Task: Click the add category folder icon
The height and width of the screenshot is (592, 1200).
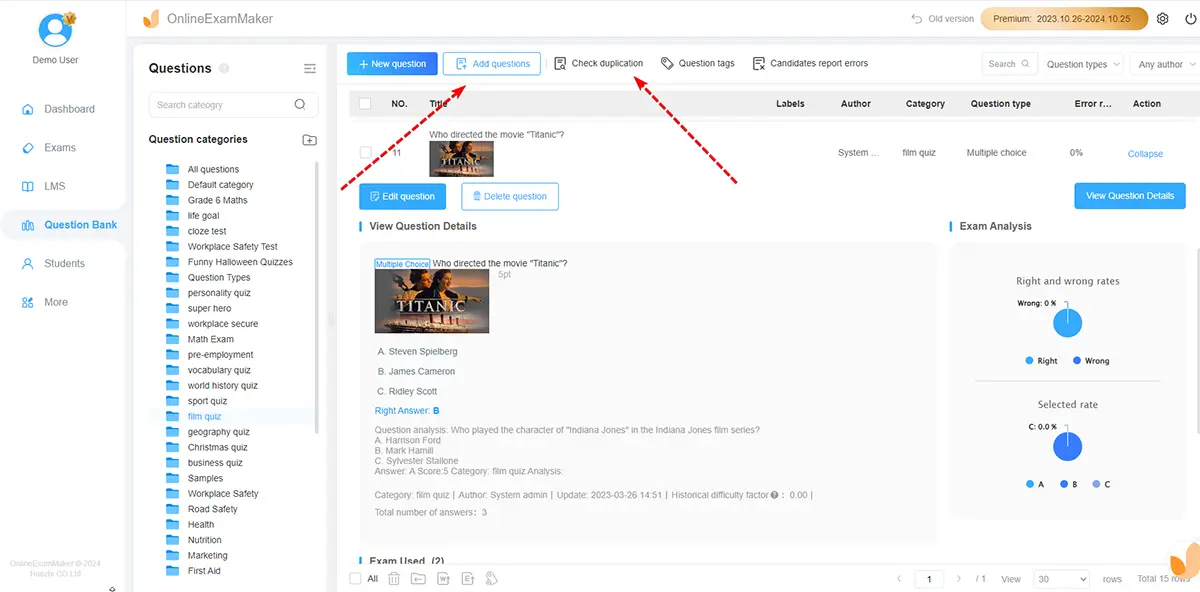Action: (x=309, y=140)
